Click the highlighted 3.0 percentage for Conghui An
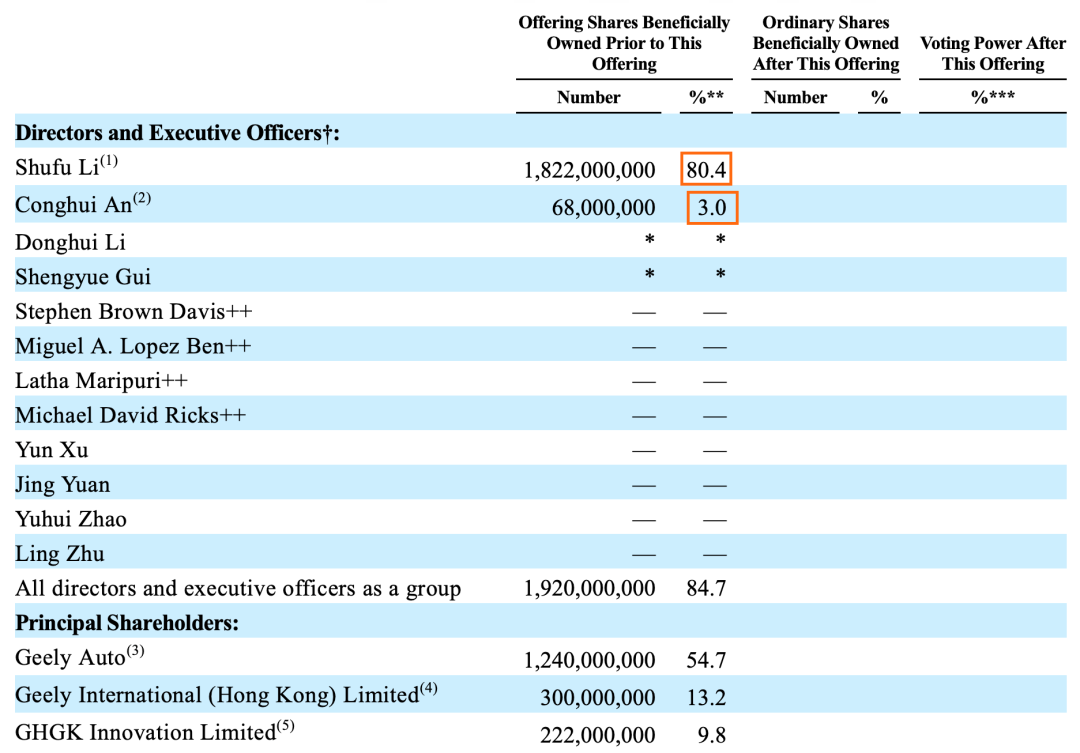Image resolution: width=1080 pixels, height=753 pixels. (x=712, y=207)
